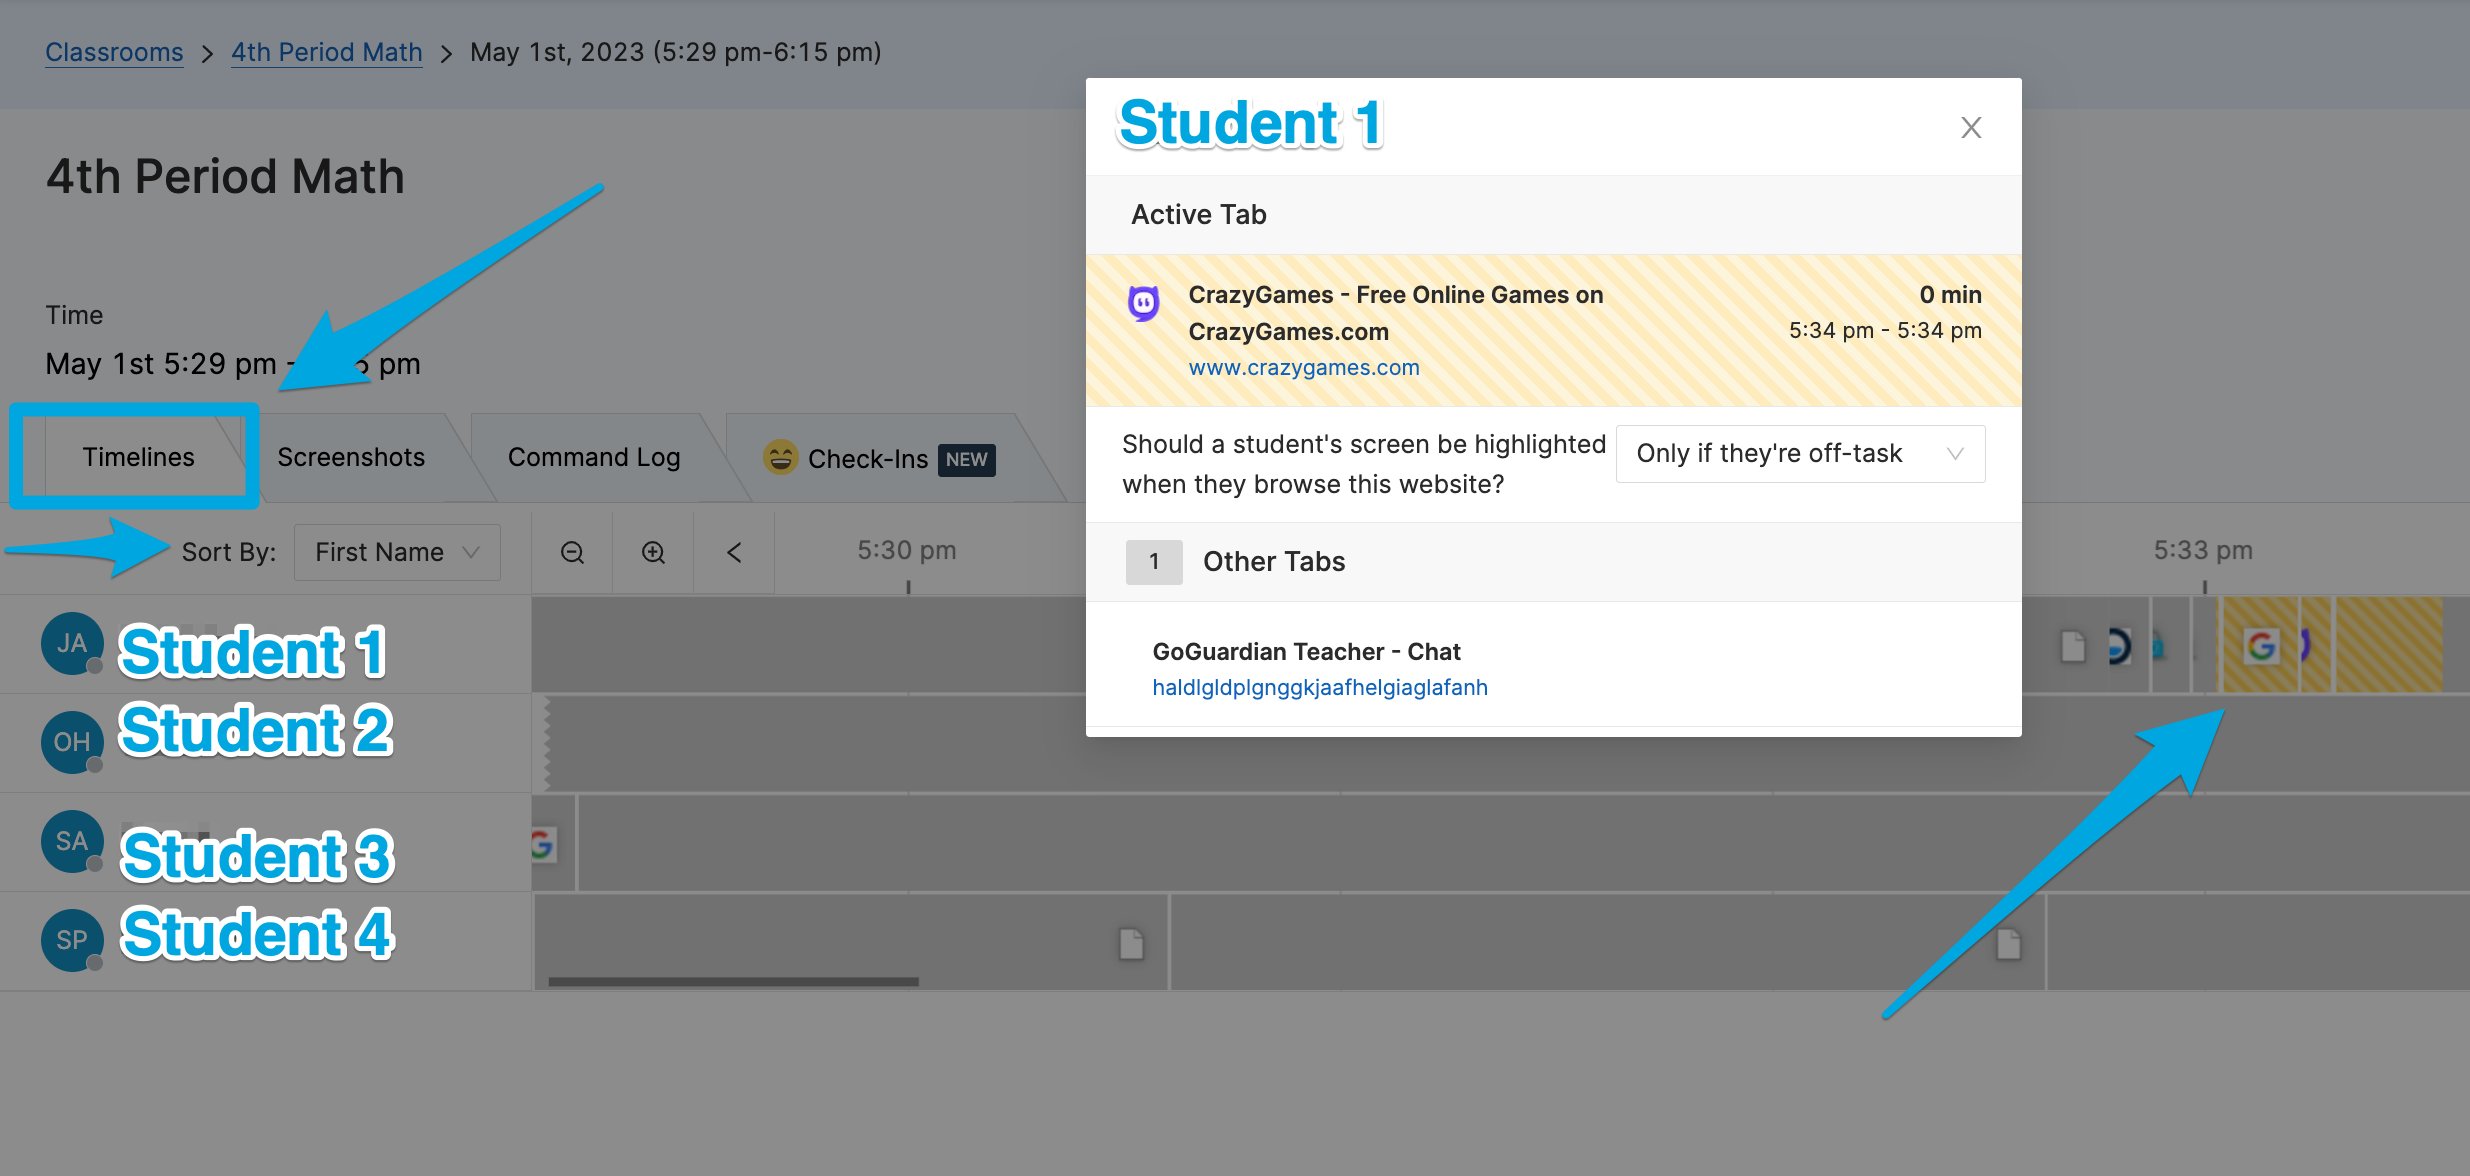Click the SA avatar for Student 3

(72, 841)
